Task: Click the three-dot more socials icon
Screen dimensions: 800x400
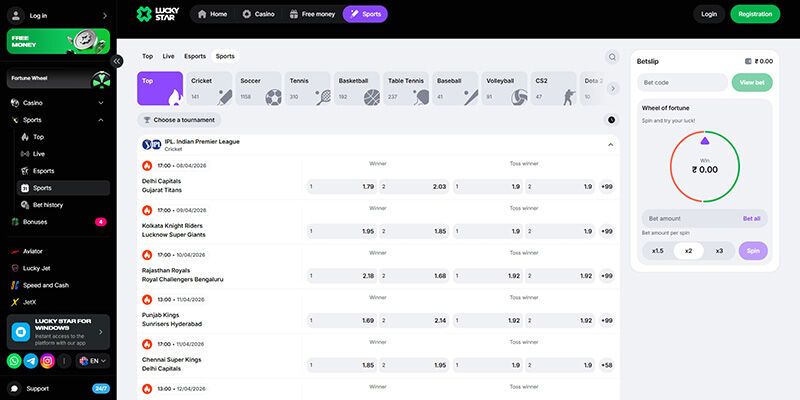Action: point(64,361)
